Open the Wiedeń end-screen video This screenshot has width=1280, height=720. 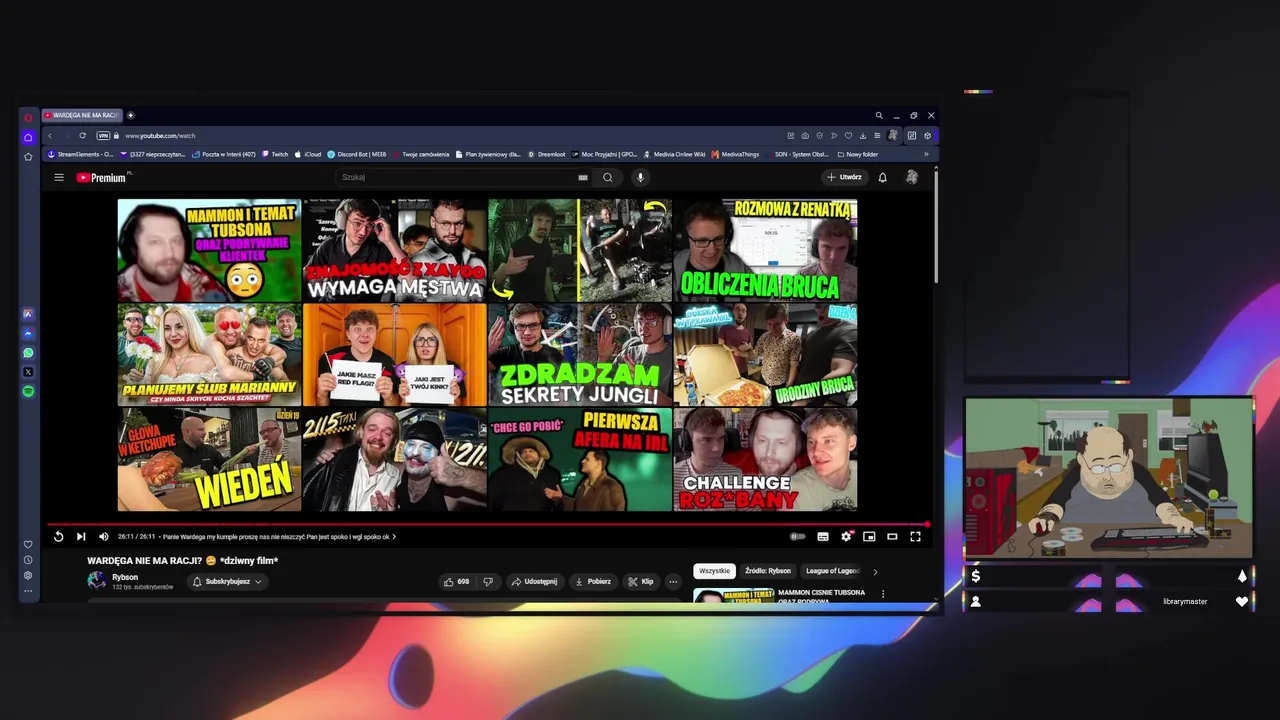point(209,459)
